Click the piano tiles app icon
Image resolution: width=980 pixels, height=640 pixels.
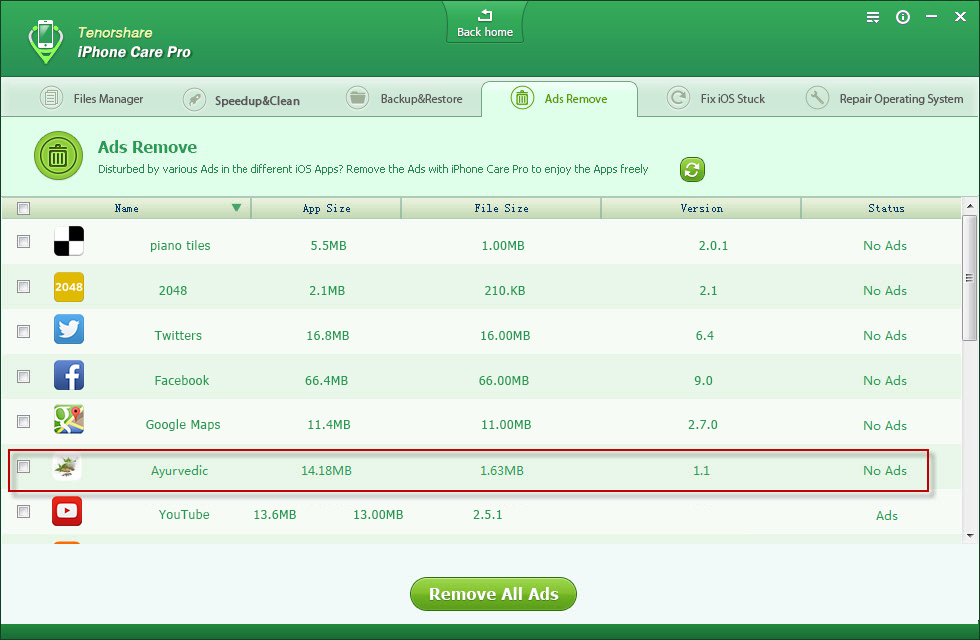tap(69, 241)
